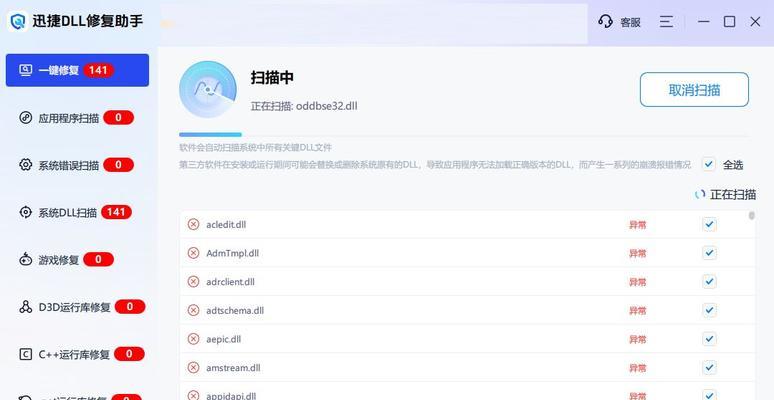The width and height of the screenshot is (774, 400).
Task: Open 客服 customer service headset icon
Action: [605, 21]
